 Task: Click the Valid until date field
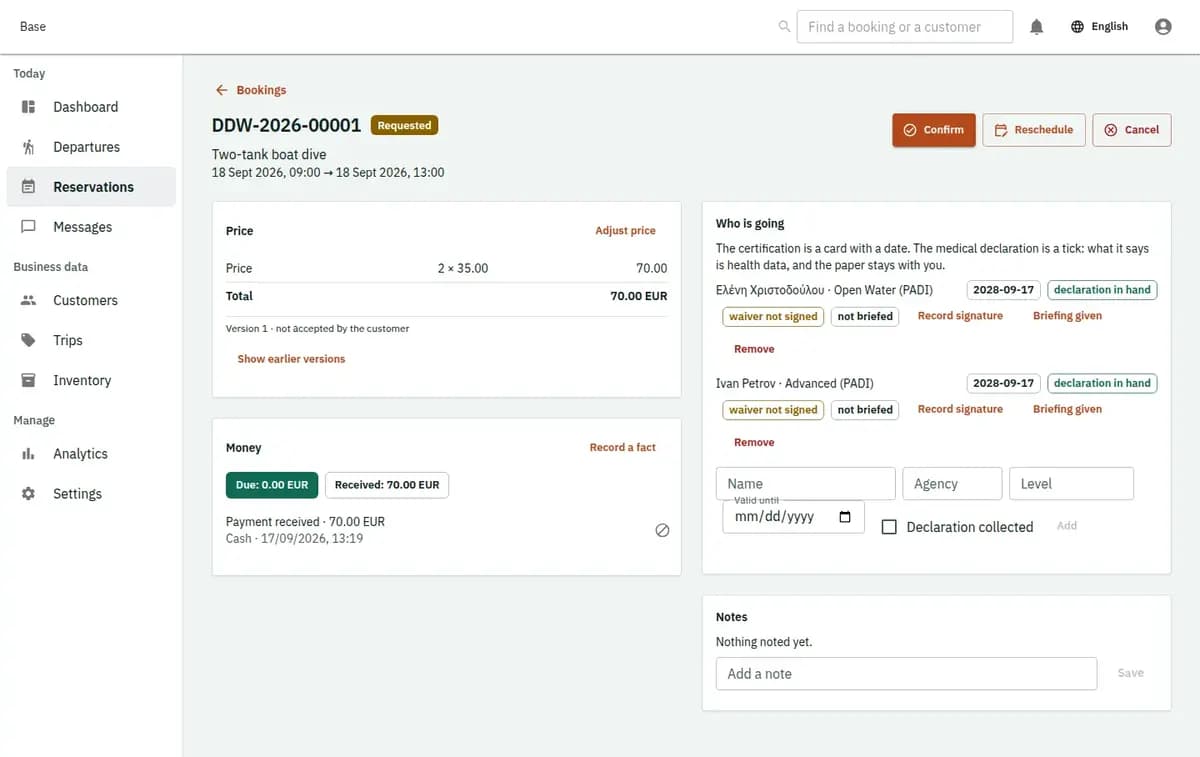tap(793, 517)
